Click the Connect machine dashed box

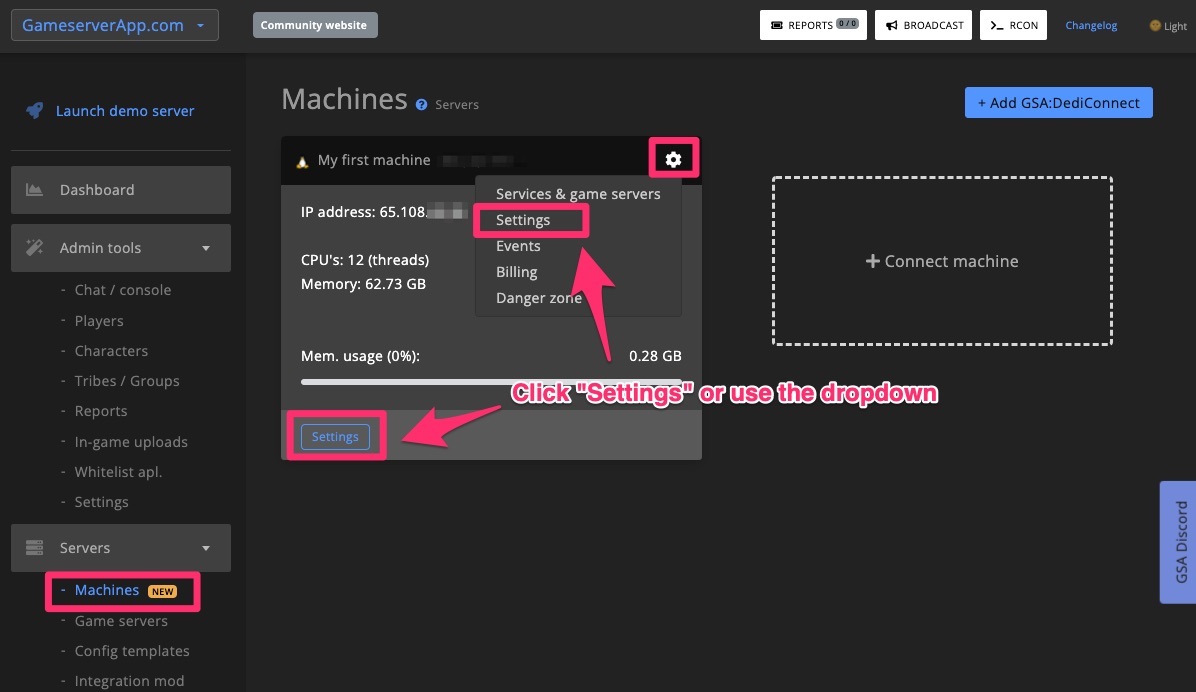click(x=942, y=261)
